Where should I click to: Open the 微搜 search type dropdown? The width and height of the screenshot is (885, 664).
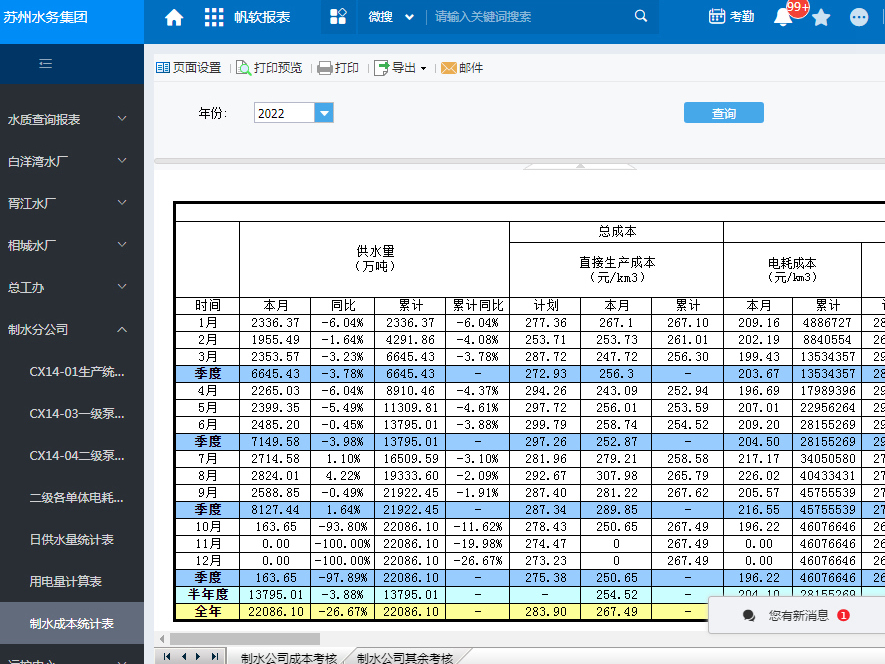pos(391,17)
